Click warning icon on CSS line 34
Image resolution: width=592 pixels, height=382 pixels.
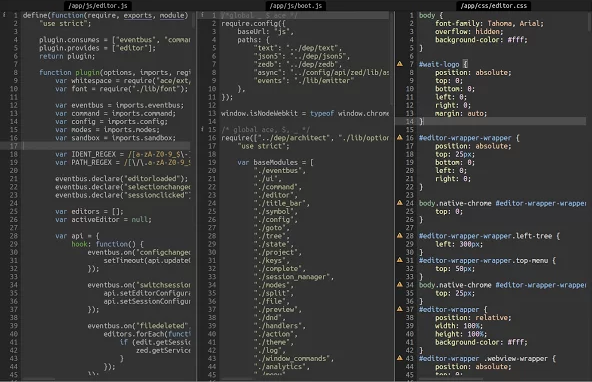click(x=399, y=284)
